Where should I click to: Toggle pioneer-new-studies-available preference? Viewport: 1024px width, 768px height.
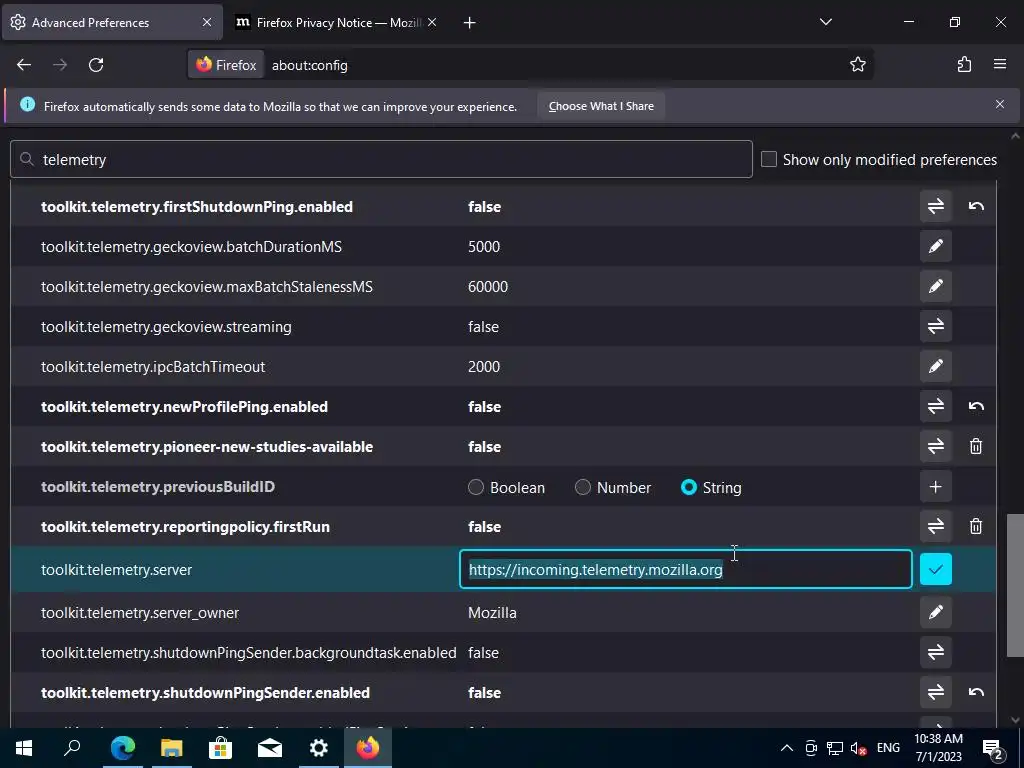pyautogui.click(x=935, y=446)
